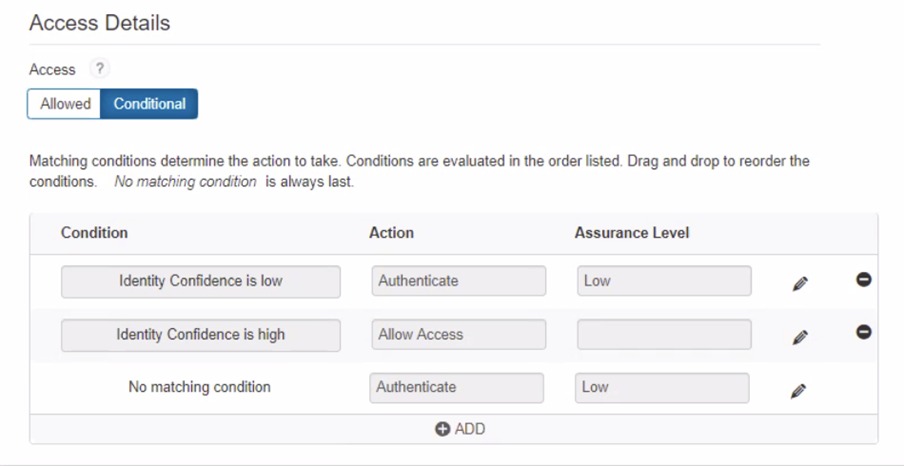Open Action field for No matching condition
904x466 pixels.
457,387
